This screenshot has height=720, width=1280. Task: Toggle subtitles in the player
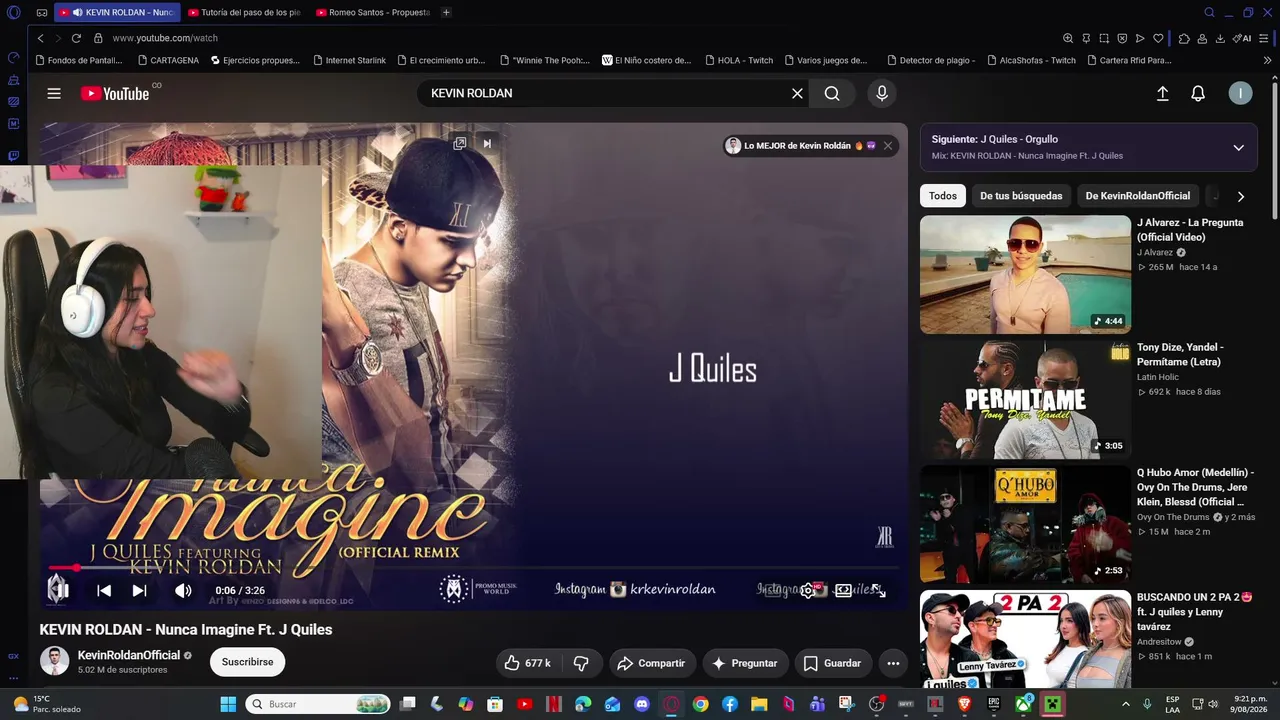point(773,590)
